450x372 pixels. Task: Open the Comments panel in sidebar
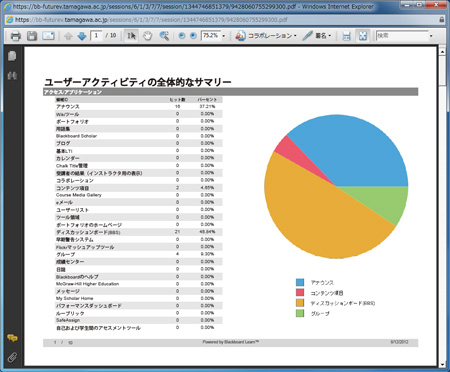12,338
